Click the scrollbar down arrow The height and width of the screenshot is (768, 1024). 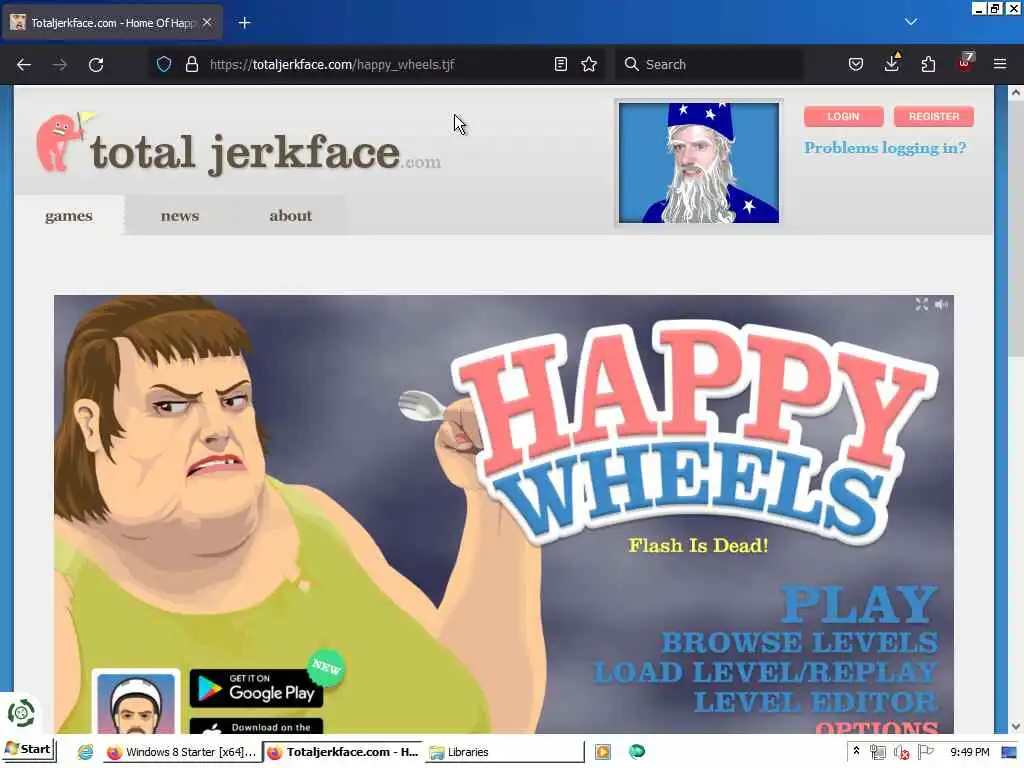(1016, 726)
